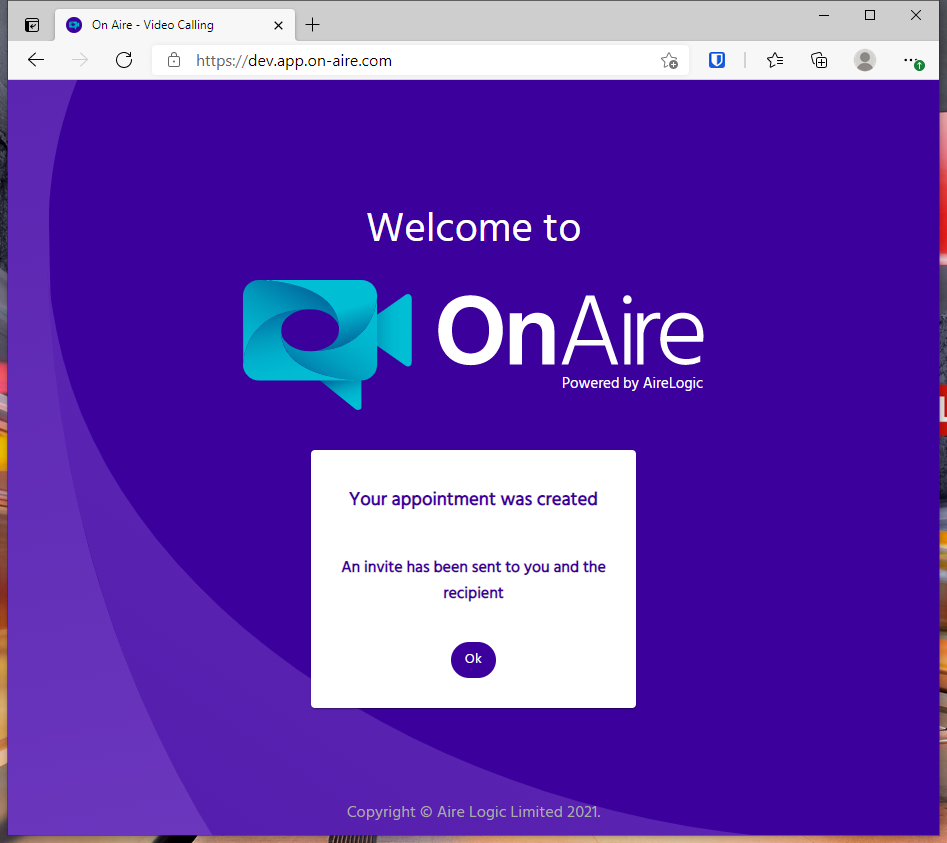947x843 pixels.
Task: Open the Bitwarden extension
Action: tap(717, 60)
